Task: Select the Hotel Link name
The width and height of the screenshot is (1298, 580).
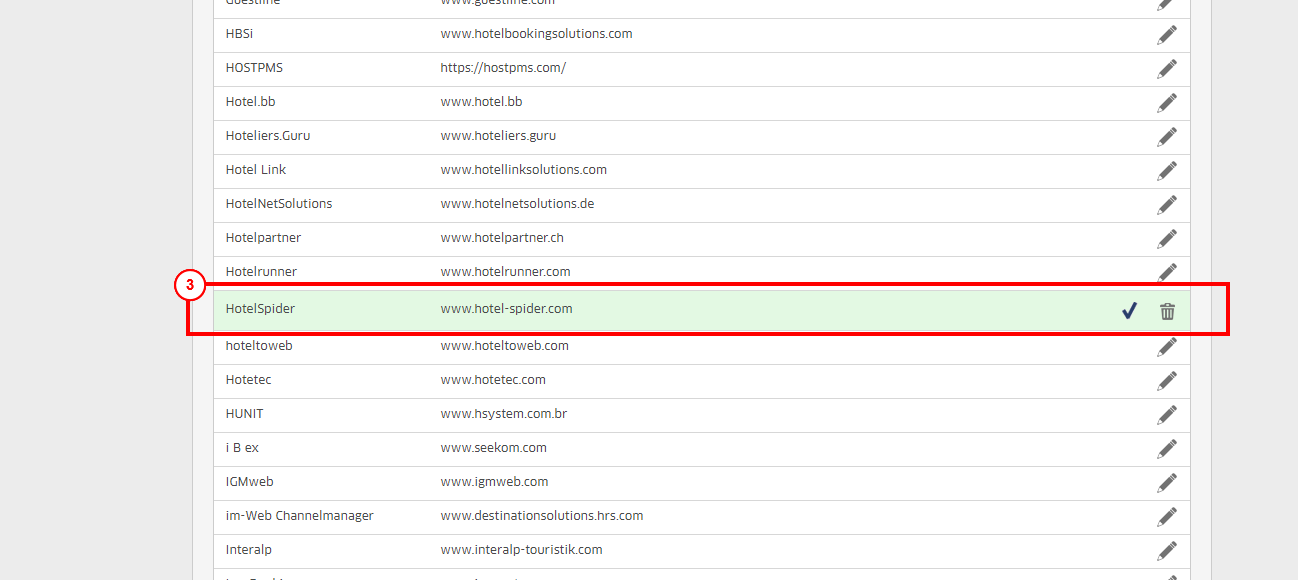Action: coord(256,170)
